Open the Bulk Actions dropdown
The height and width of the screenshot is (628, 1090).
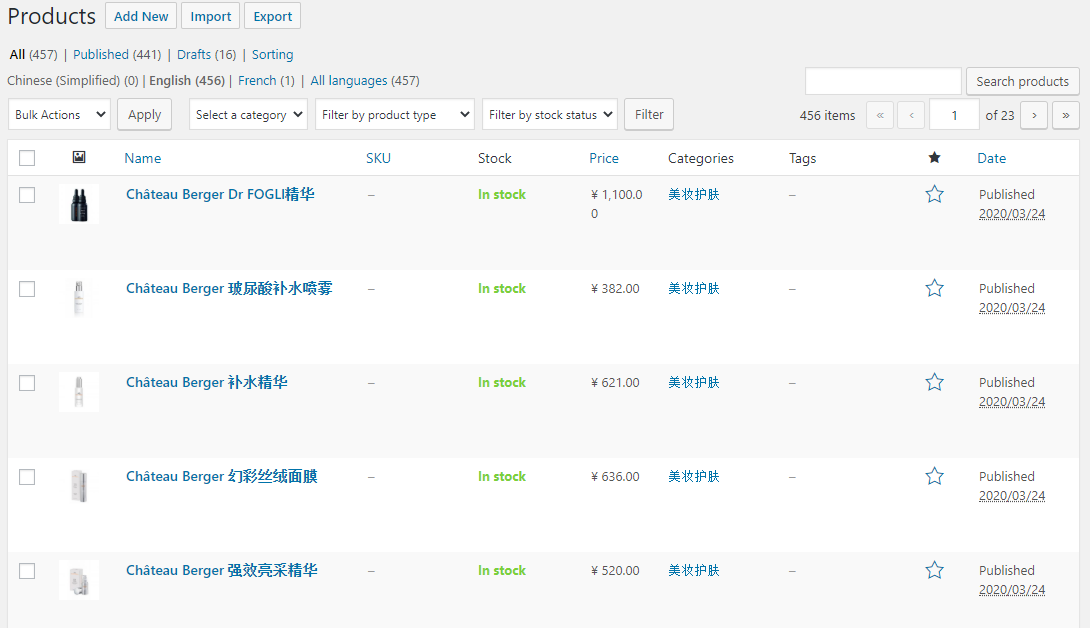coord(59,115)
